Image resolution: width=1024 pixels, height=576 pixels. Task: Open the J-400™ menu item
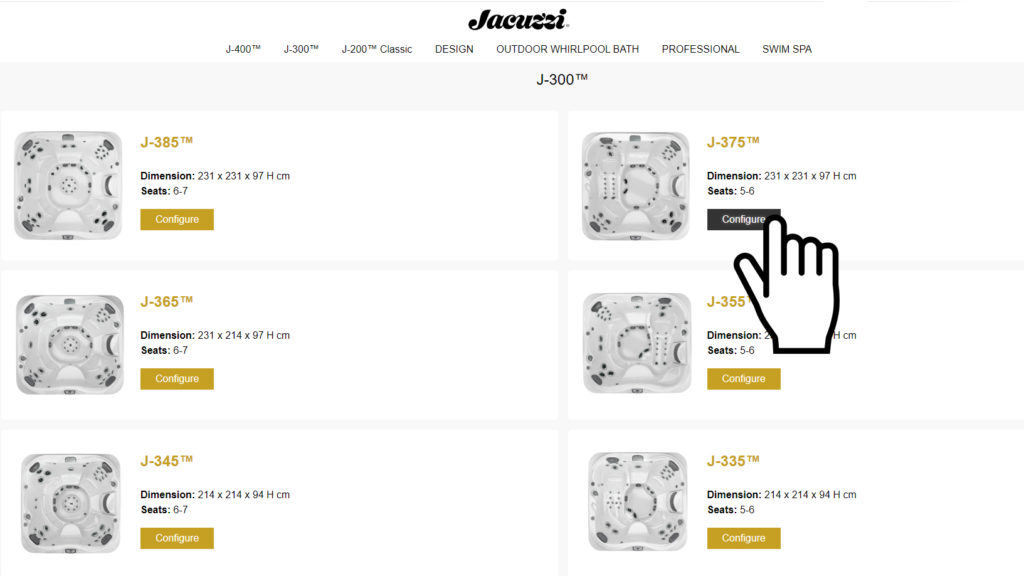click(243, 49)
